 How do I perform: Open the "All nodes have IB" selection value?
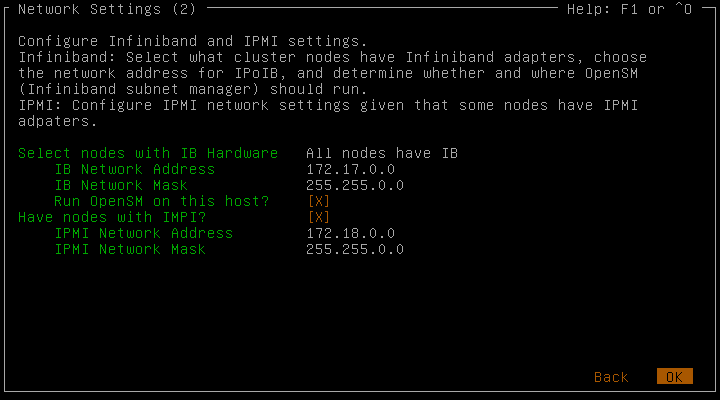click(x=382, y=153)
